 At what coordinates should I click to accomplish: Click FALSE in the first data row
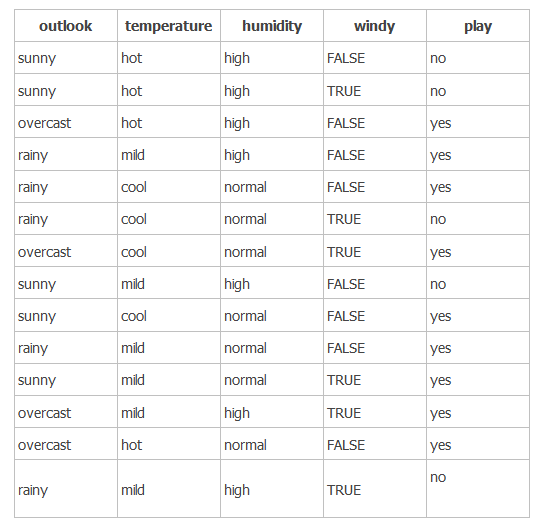tap(346, 58)
